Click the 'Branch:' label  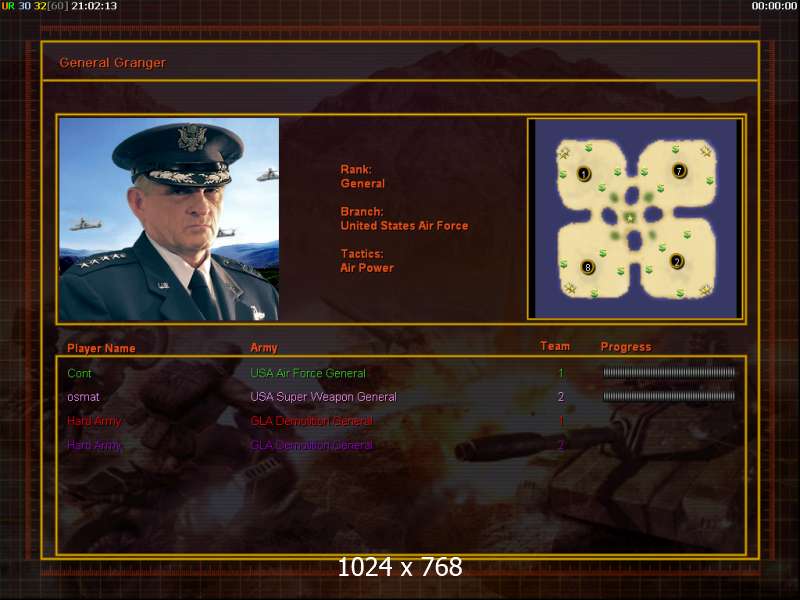pyautogui.click(x=362, y=212)
